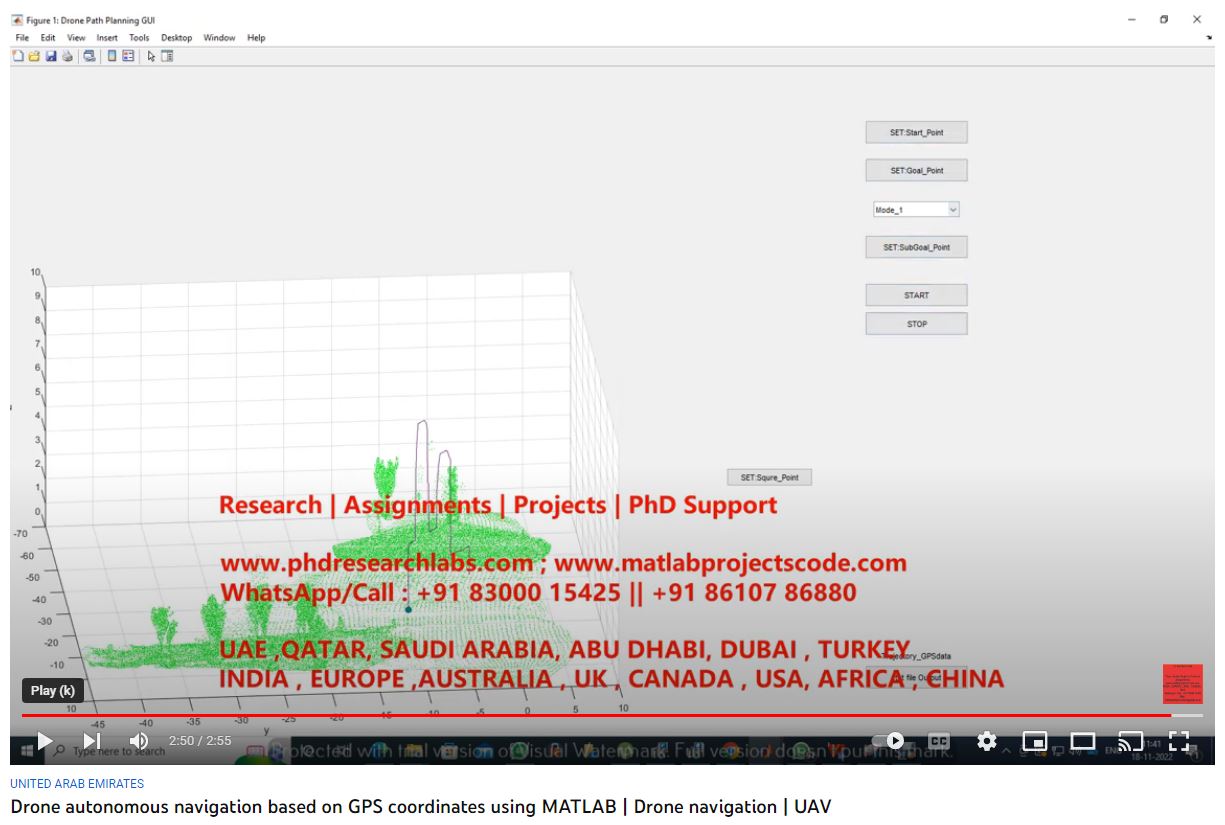Click the SET:SubGoal_Point button

tap(916, 247)
